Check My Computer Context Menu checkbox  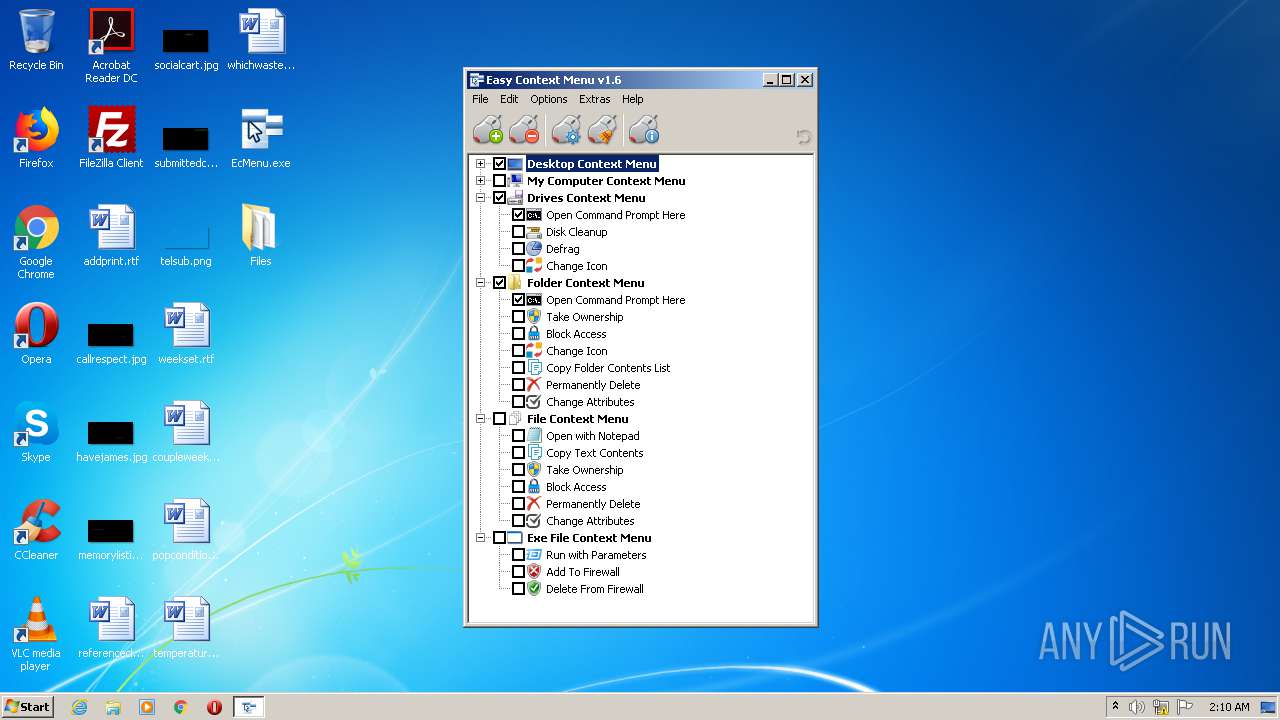click(x=500, y=181)
